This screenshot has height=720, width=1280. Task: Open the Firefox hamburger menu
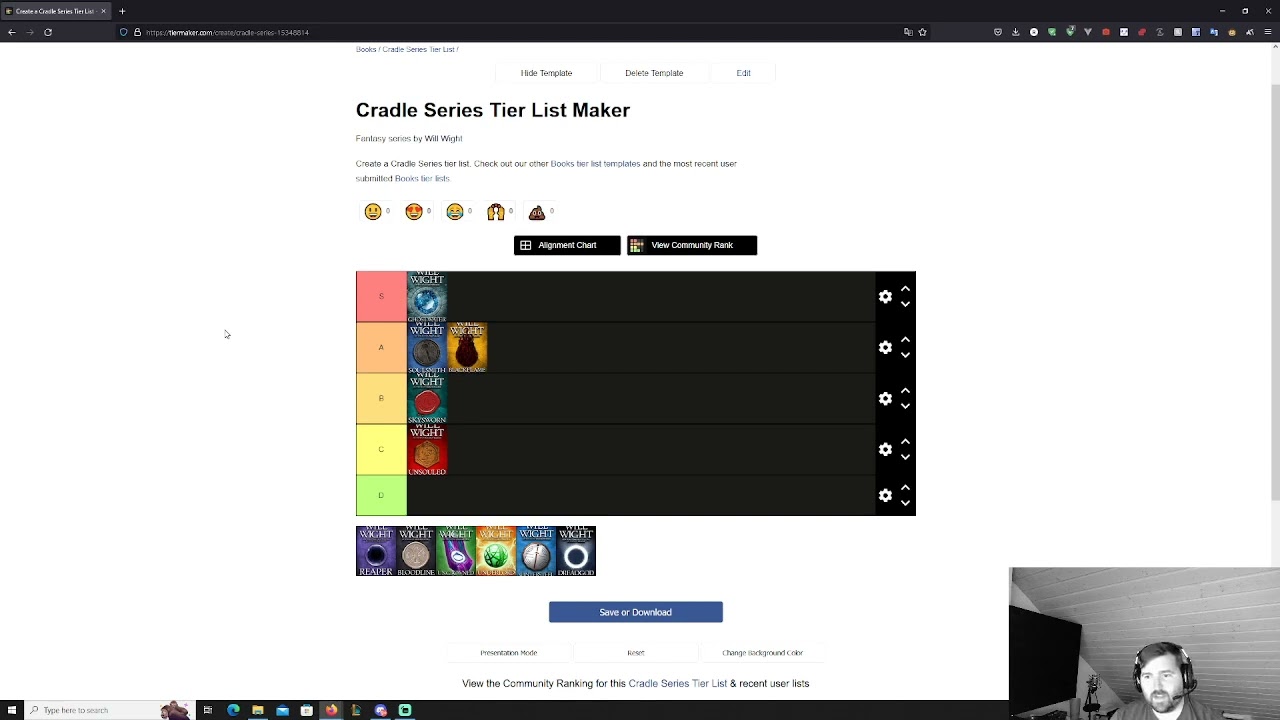(1268, 32)
